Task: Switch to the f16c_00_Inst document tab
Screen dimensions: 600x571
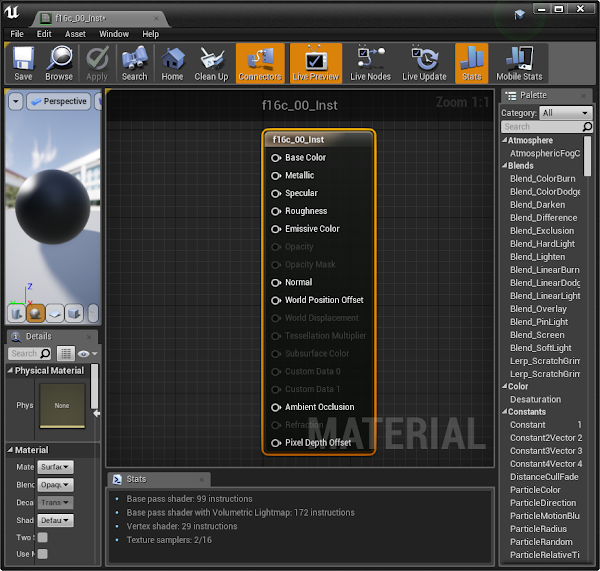Action: [99, 18]
